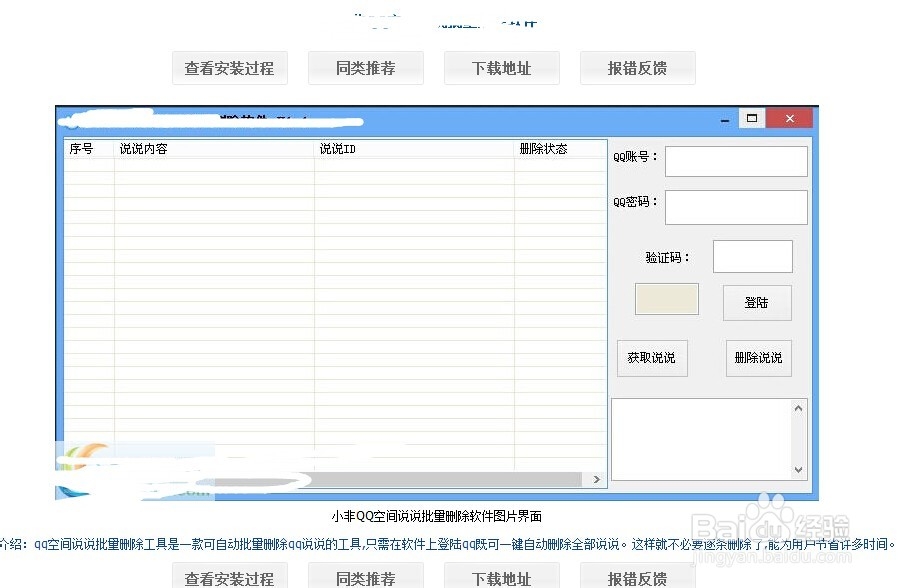
Task: Click the right arrow of the horizontal scrollbar
Action: 598,479
